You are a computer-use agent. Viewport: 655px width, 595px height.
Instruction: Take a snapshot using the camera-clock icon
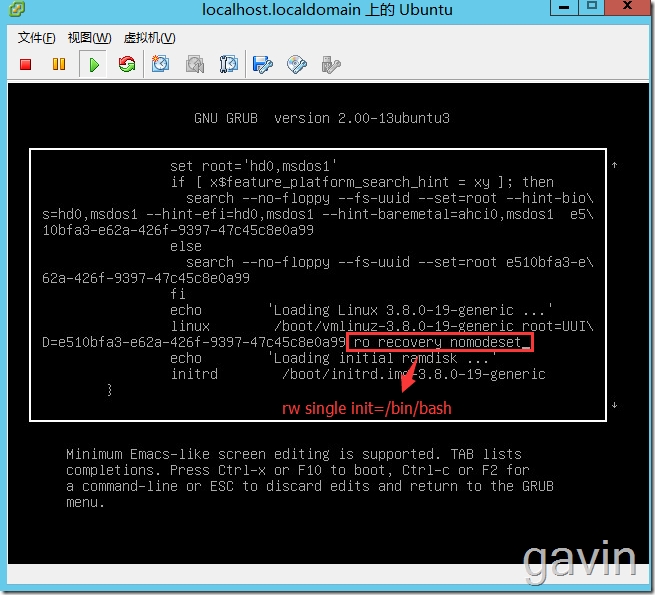tap(160, 64)
